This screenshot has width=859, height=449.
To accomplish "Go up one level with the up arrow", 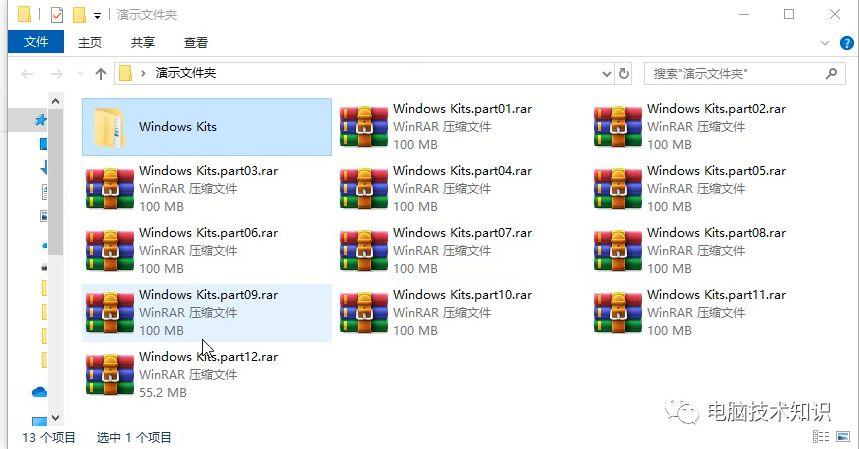I will [100, 73].
